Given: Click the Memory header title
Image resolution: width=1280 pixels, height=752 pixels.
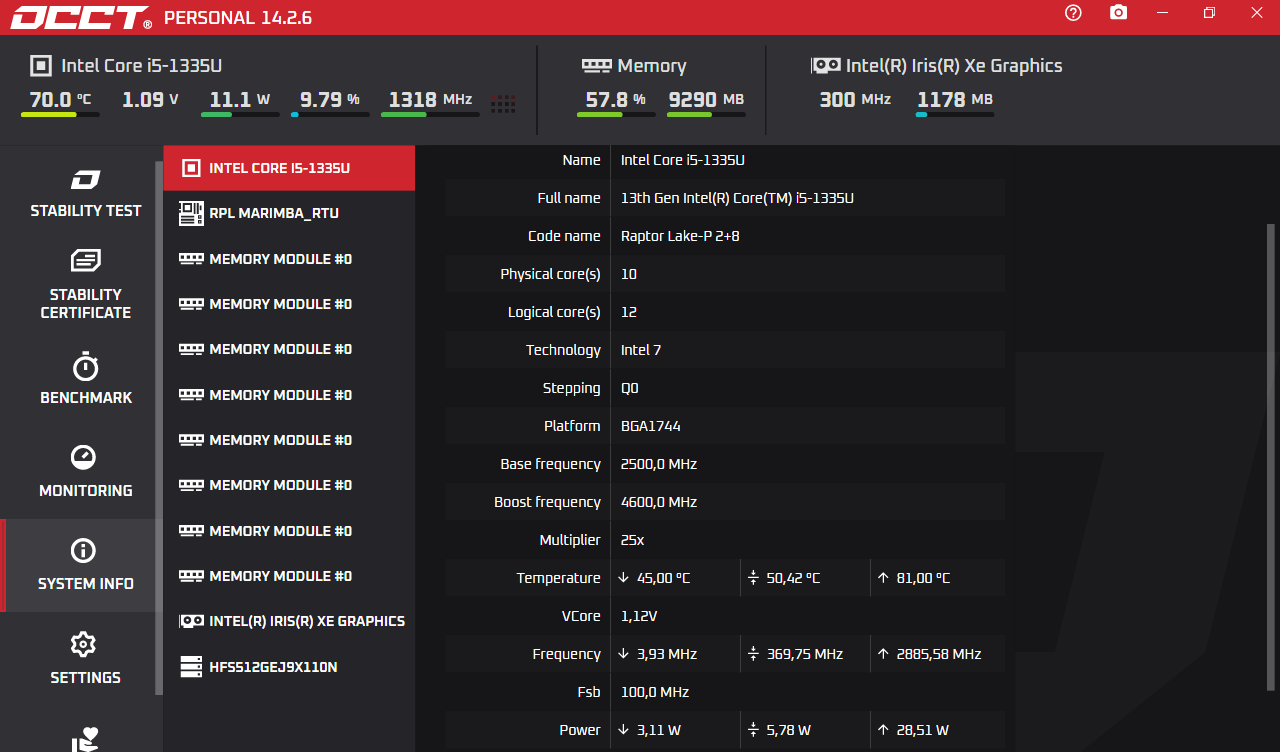Looking at the screenshot, I should pos(652,66).
